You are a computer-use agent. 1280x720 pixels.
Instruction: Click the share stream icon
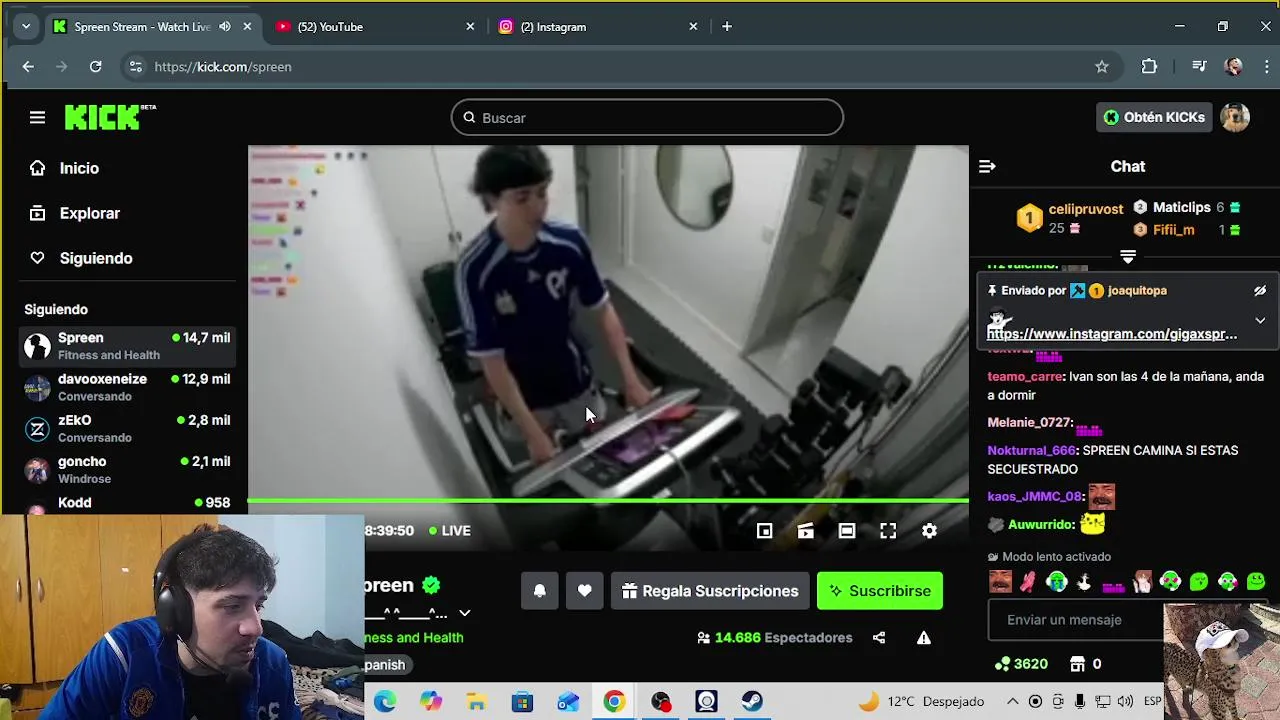(879, 638)
